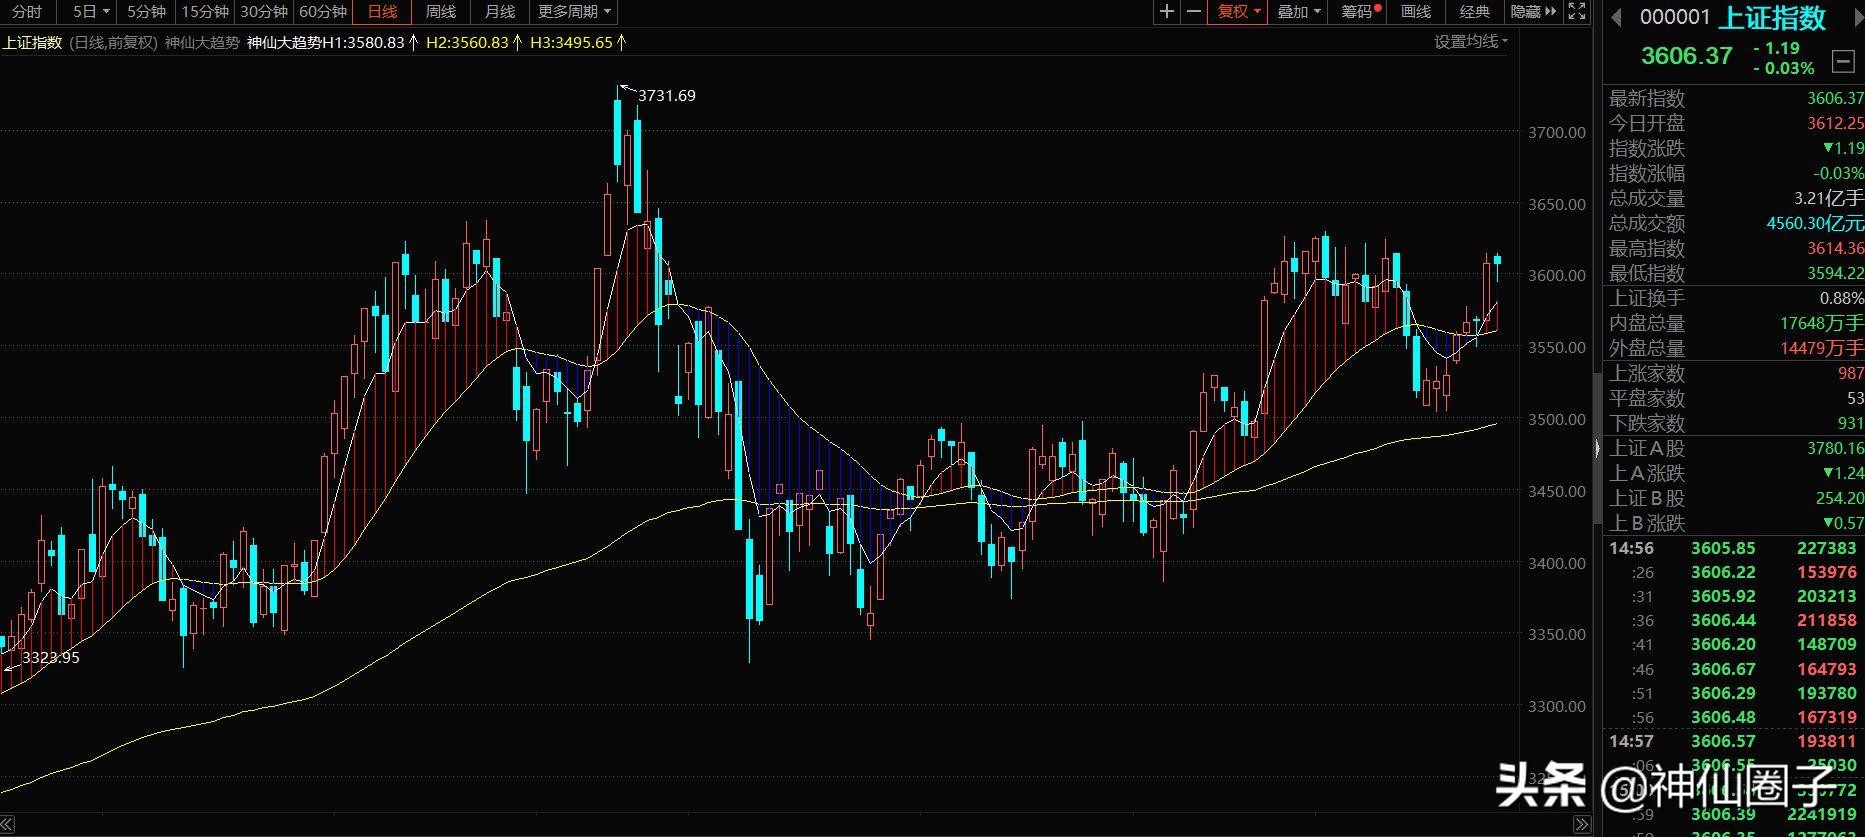Zoom out chart with minus icon
This screenshot has height=837, width=1865.
(x=1194, y=12)
